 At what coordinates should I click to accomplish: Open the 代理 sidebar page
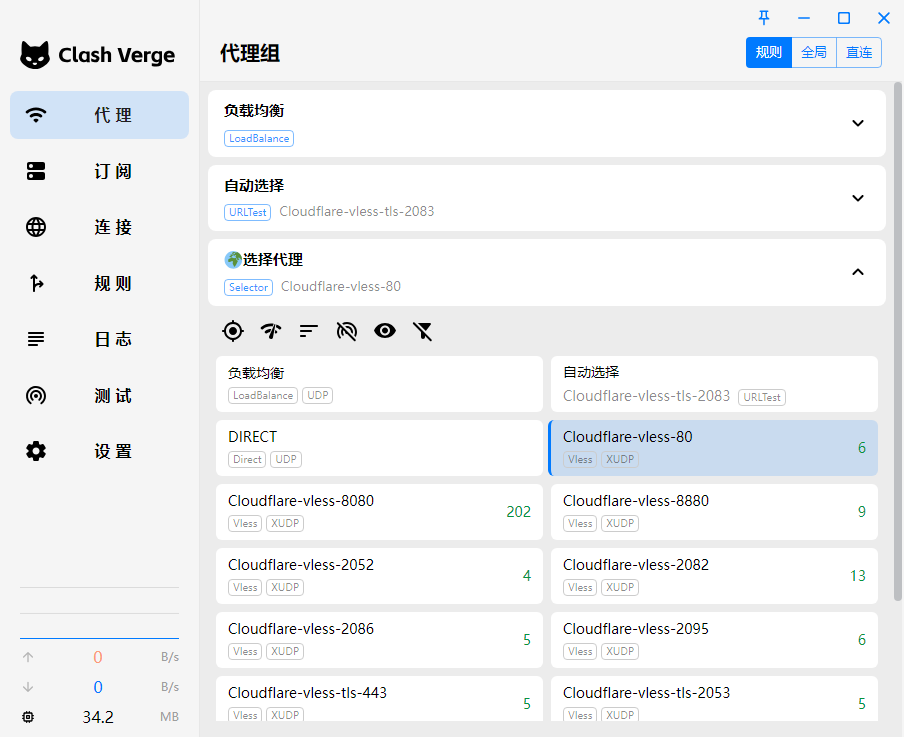(x=99, y=115)
